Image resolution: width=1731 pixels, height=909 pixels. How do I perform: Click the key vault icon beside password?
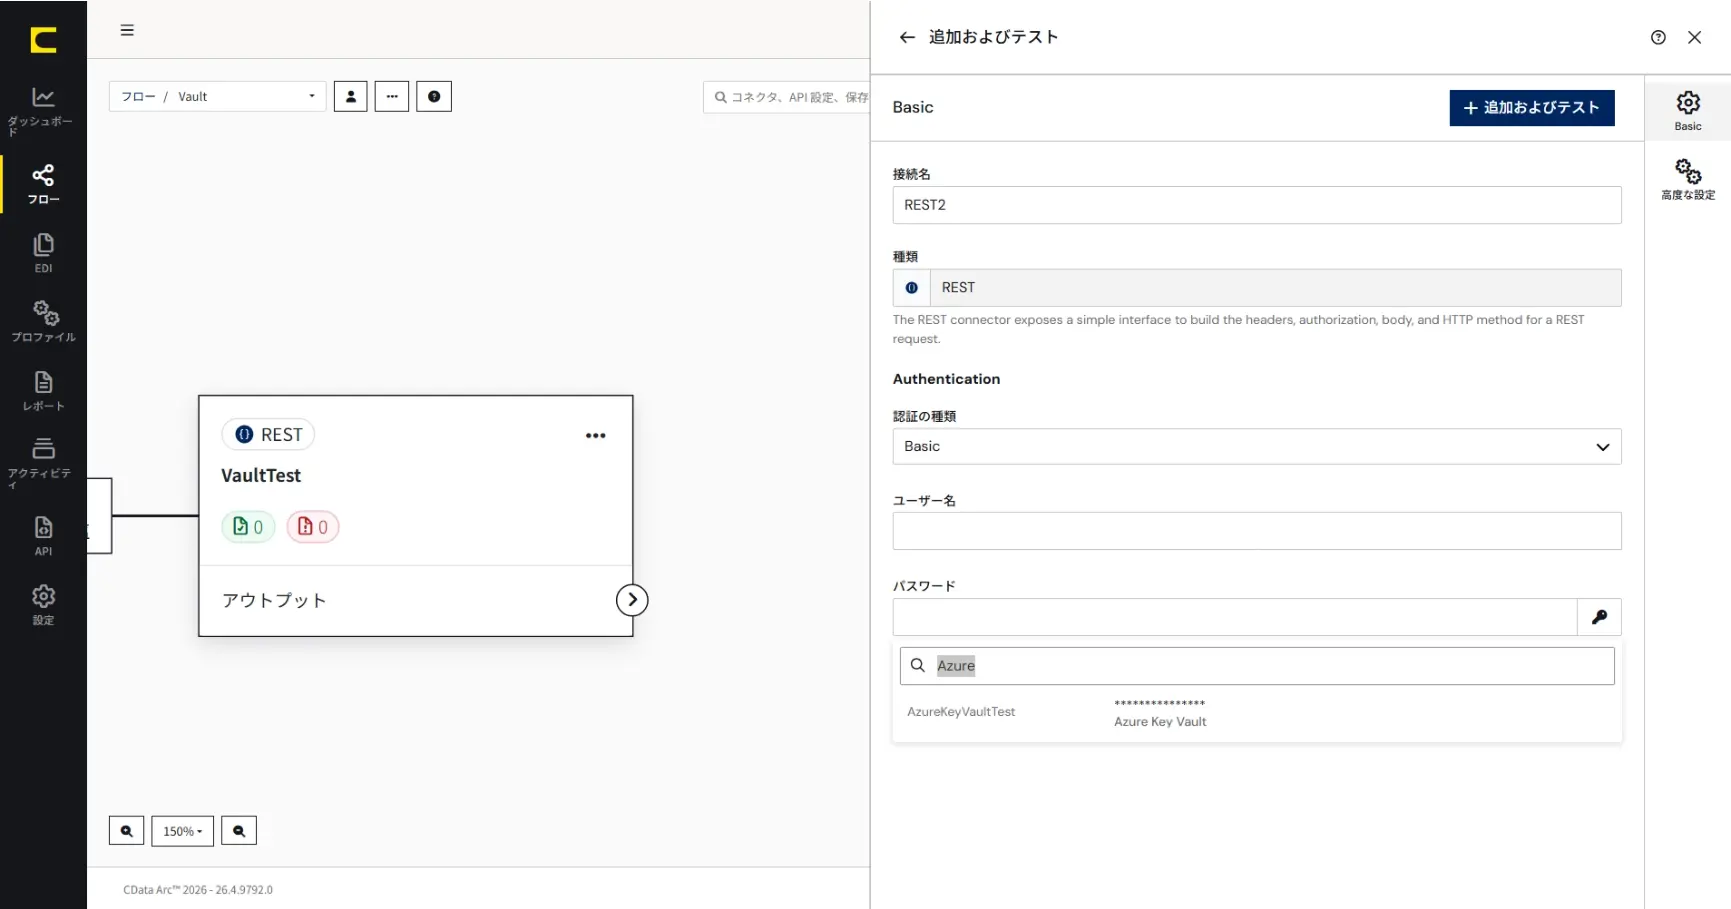[1599, 617]
